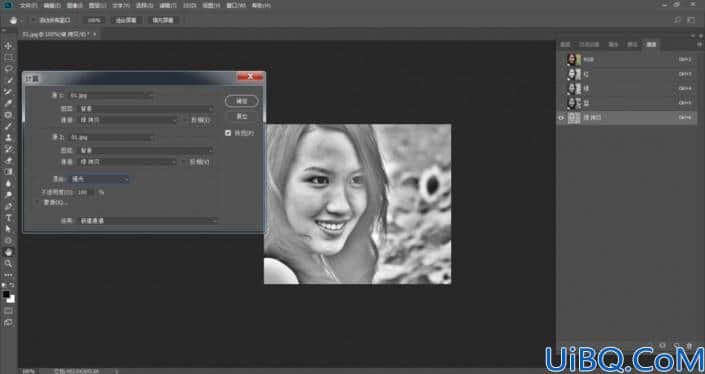This screenshot has height=374, width=705.
Task: Select the Dodge tool
Action: [8, 195]
